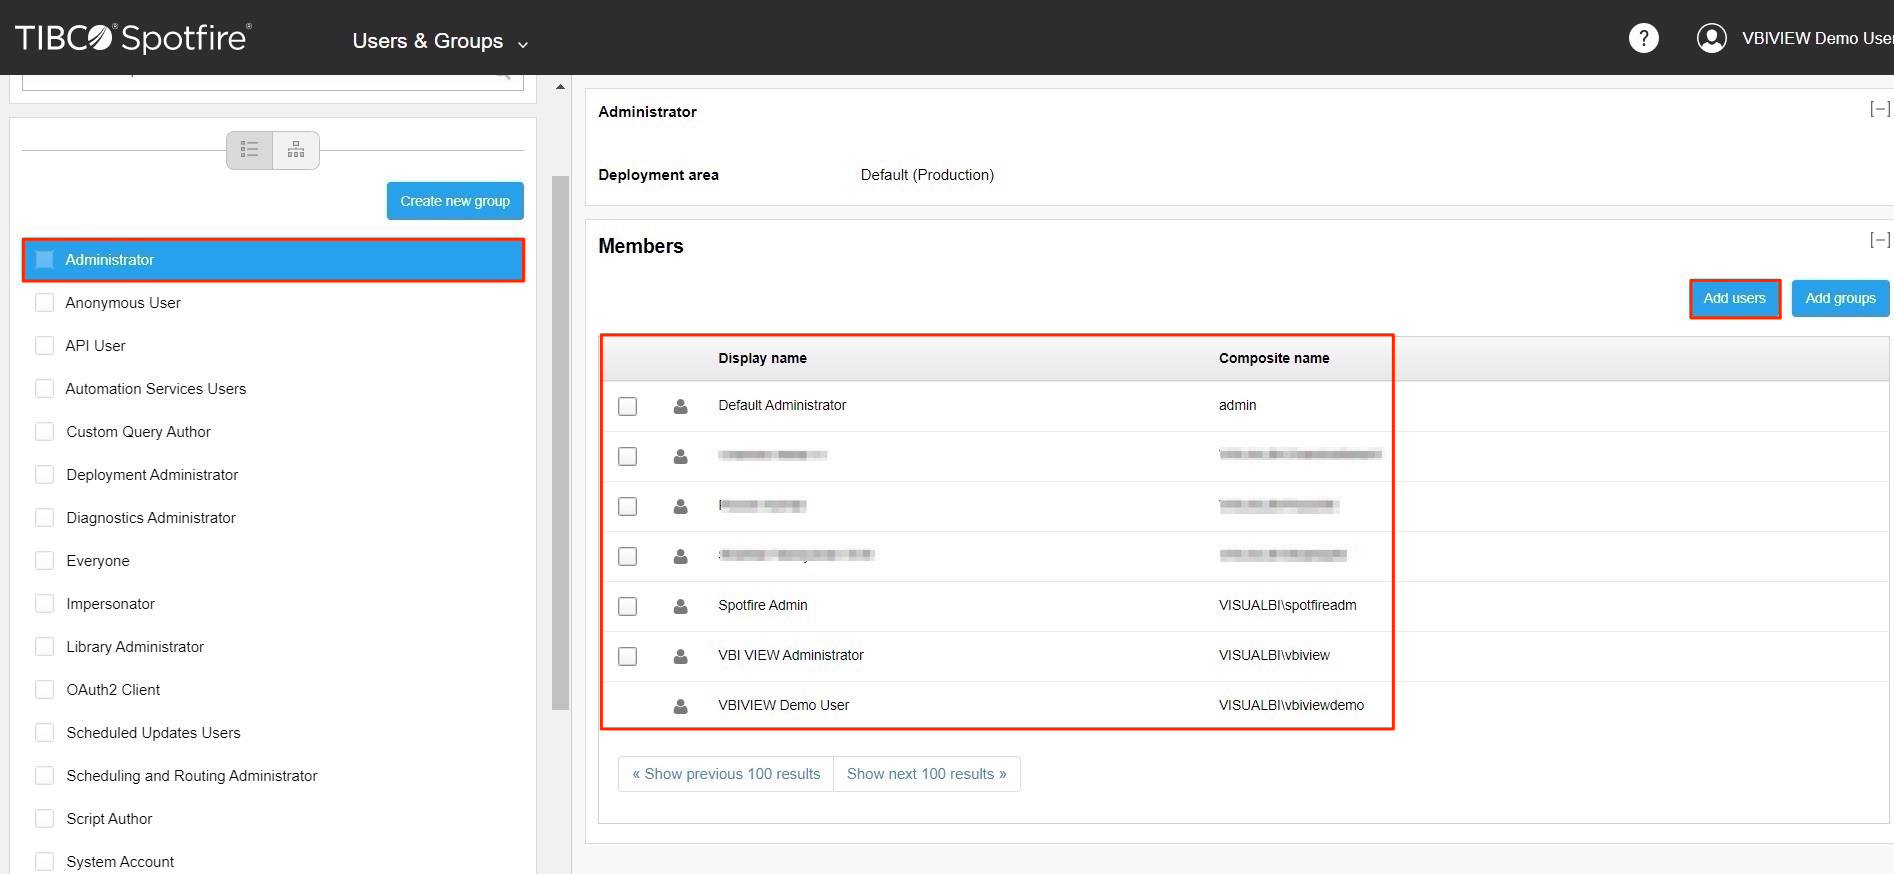
Task: Tick the OAuth2 Client checkbox
Action: pos(44,690)
